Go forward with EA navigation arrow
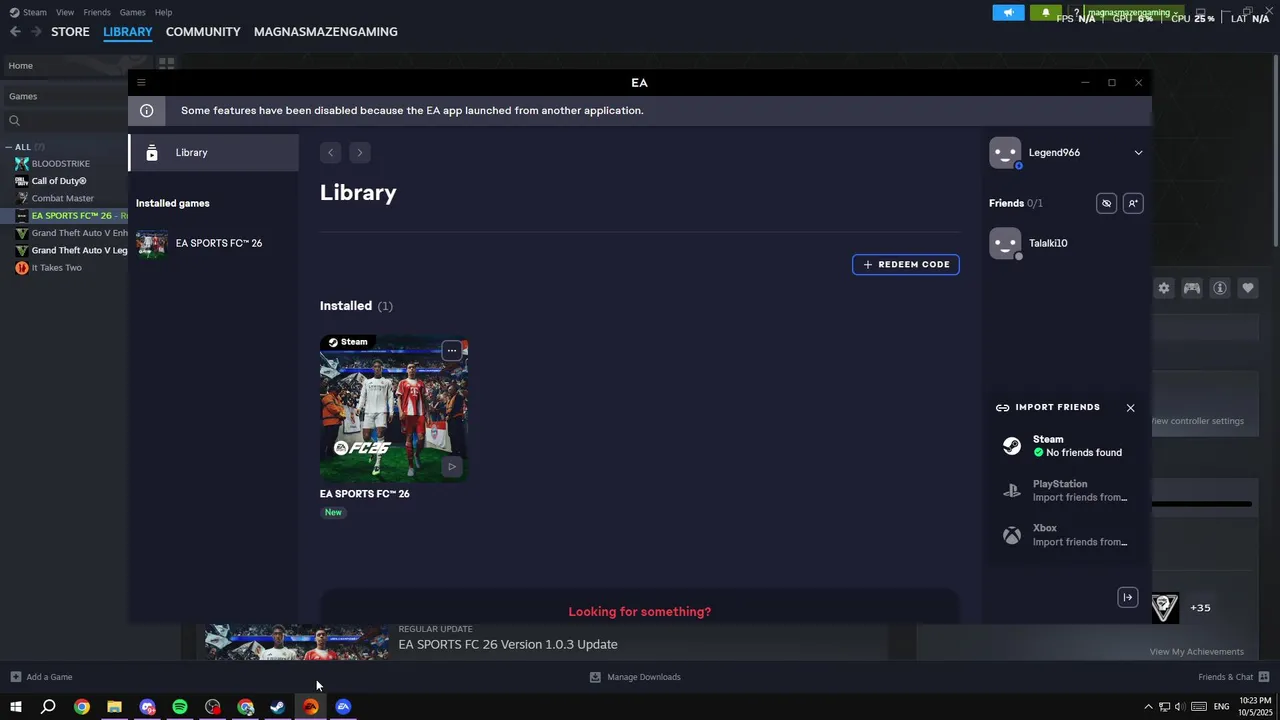 click(x=360, y=153)
